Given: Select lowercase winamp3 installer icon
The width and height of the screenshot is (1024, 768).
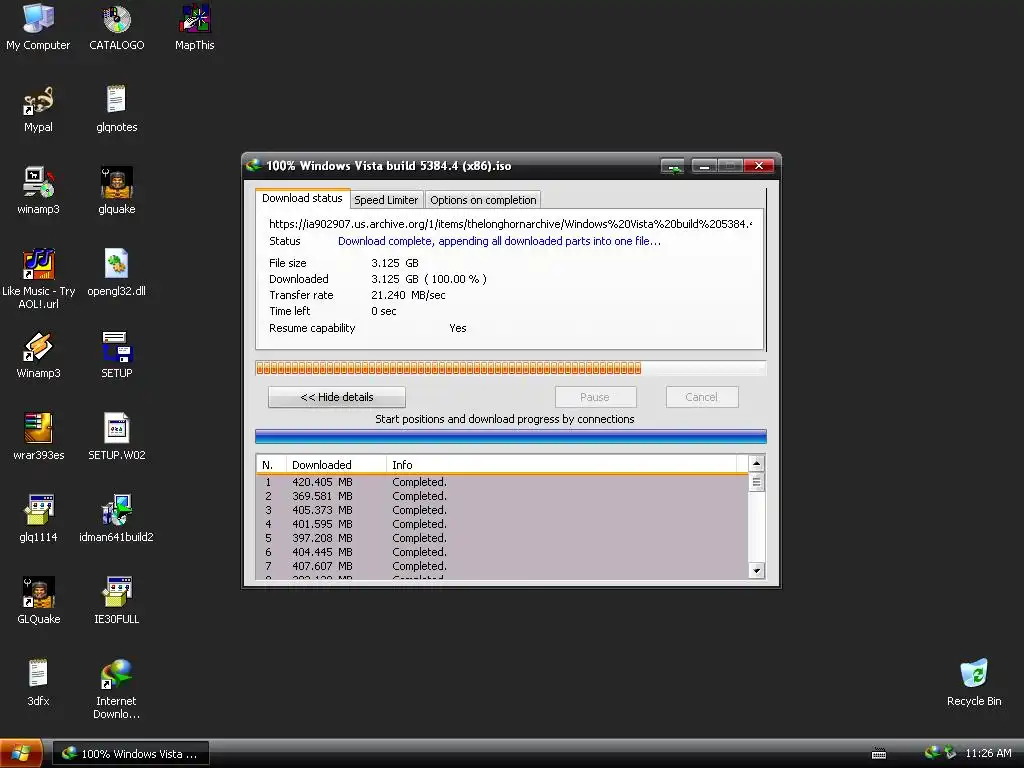Looking at the screenshot, I should tap(38, 191).
